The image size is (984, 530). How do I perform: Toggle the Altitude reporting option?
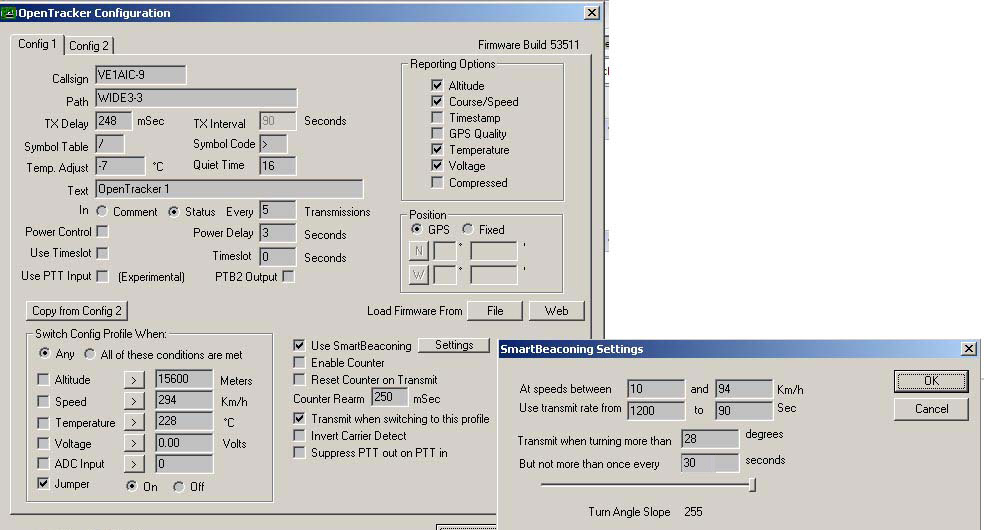[x=437, y=85]
